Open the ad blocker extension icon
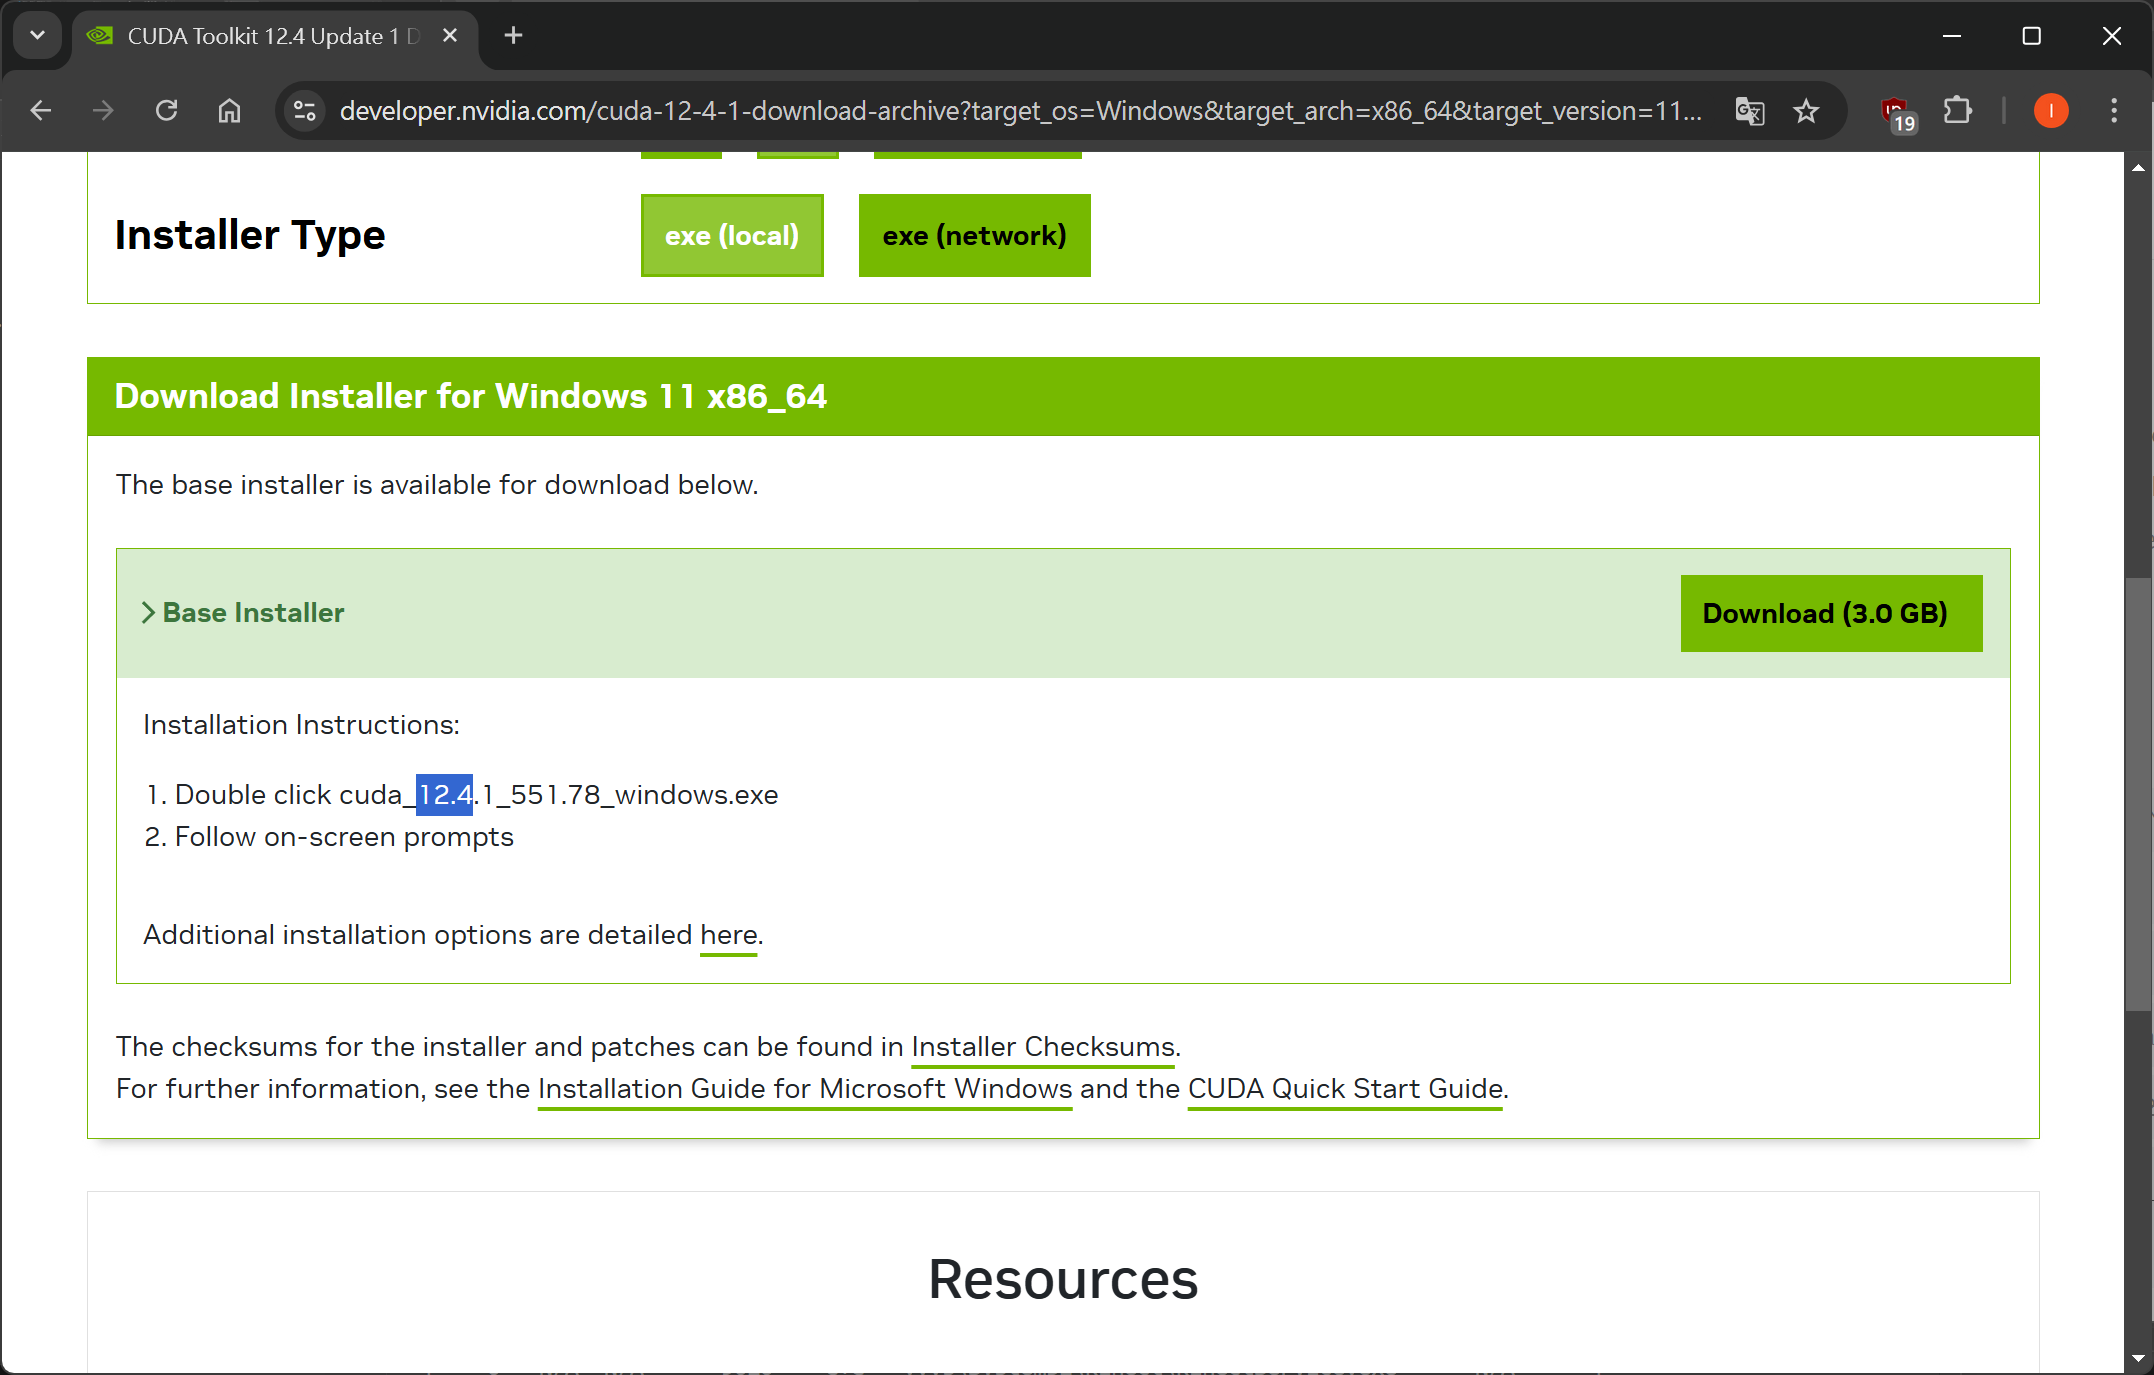Image resolution: width=2154 pixels, height=1375 pixels. pyautogui.click(x=1895, y=112)
